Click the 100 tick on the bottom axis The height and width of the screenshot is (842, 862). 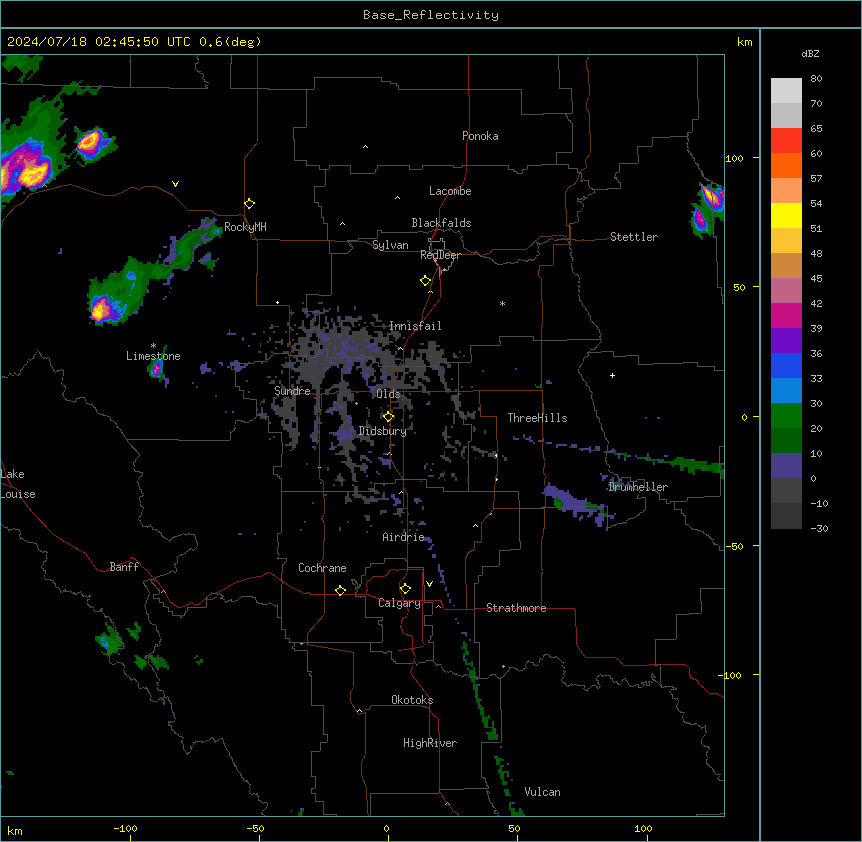643,828
